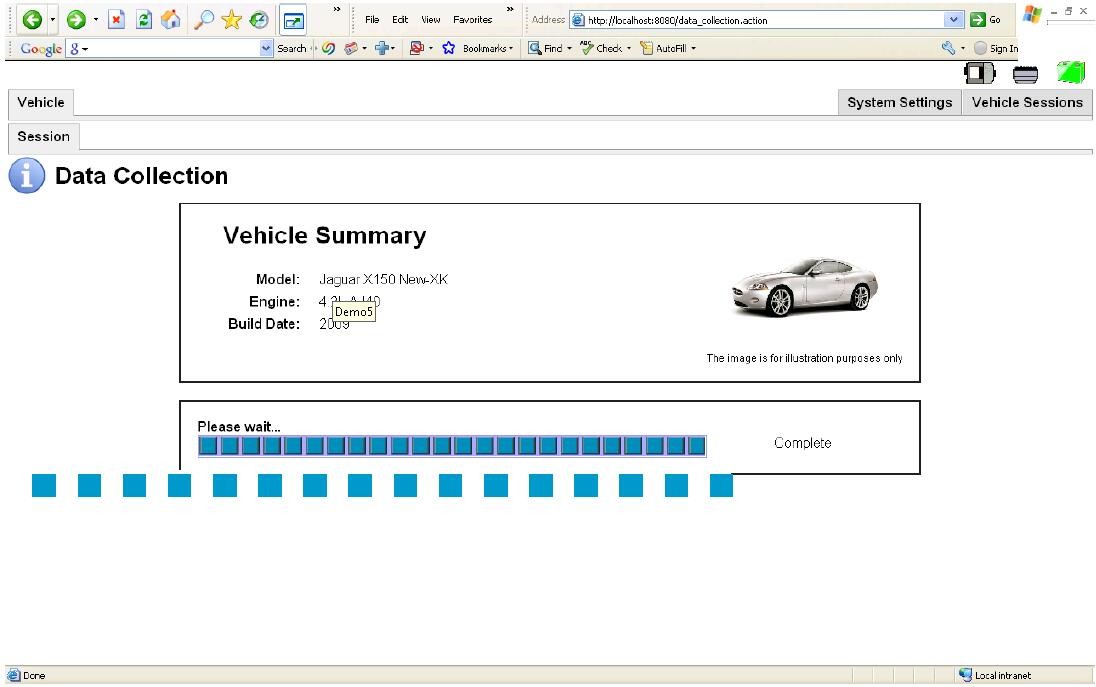Click in the address URL field
1096x687 pixels.
click(765, 20)
